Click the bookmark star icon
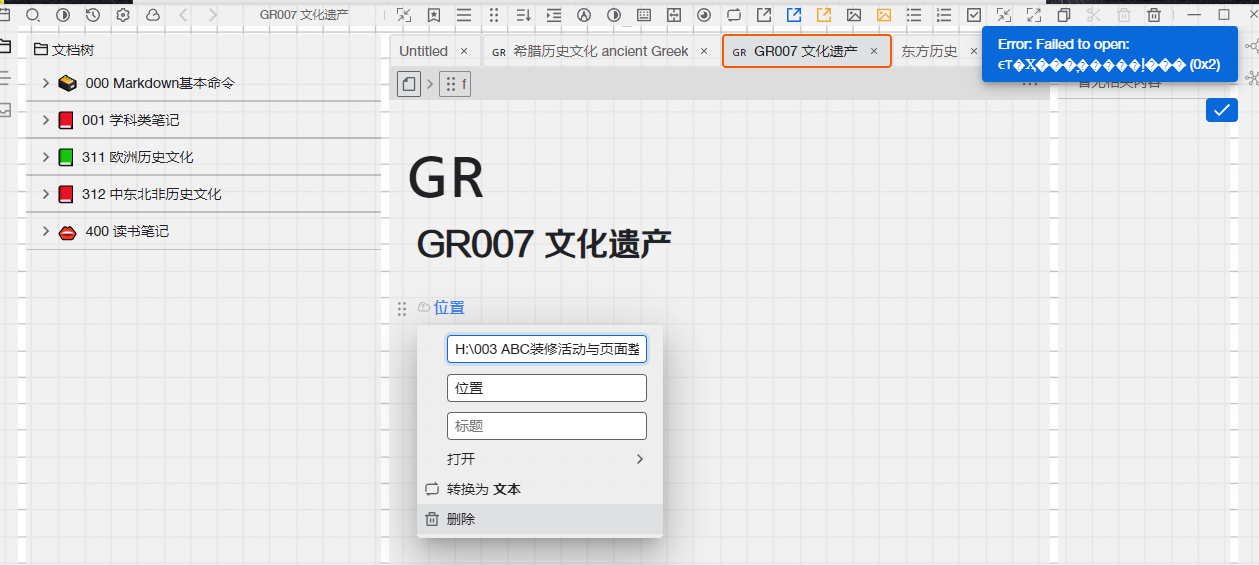 434,15
